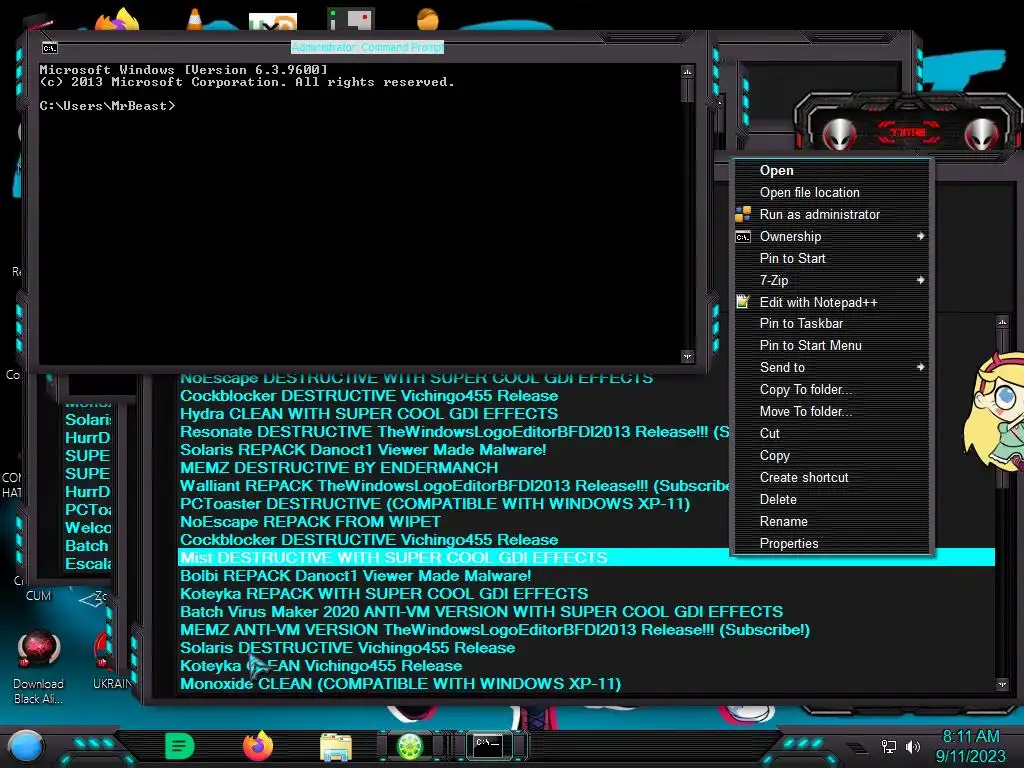Select Monoxide CLEAN item

400,684
